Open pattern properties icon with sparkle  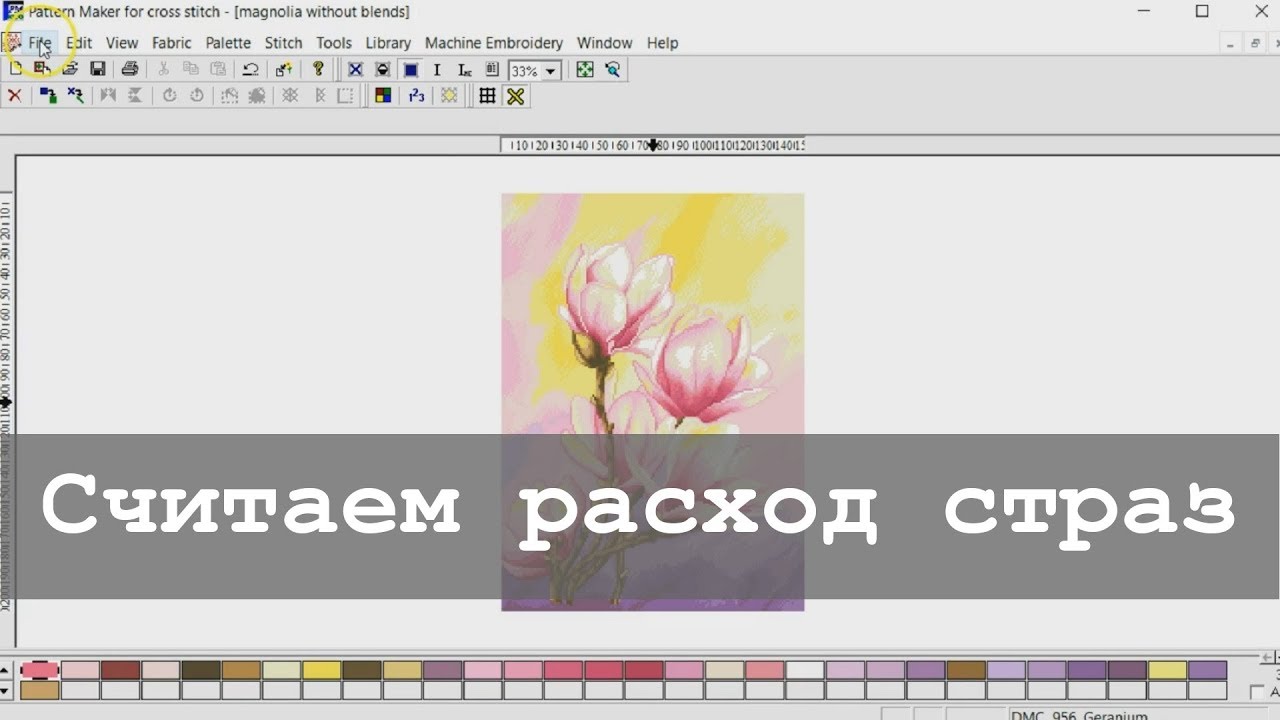point(284,69)
